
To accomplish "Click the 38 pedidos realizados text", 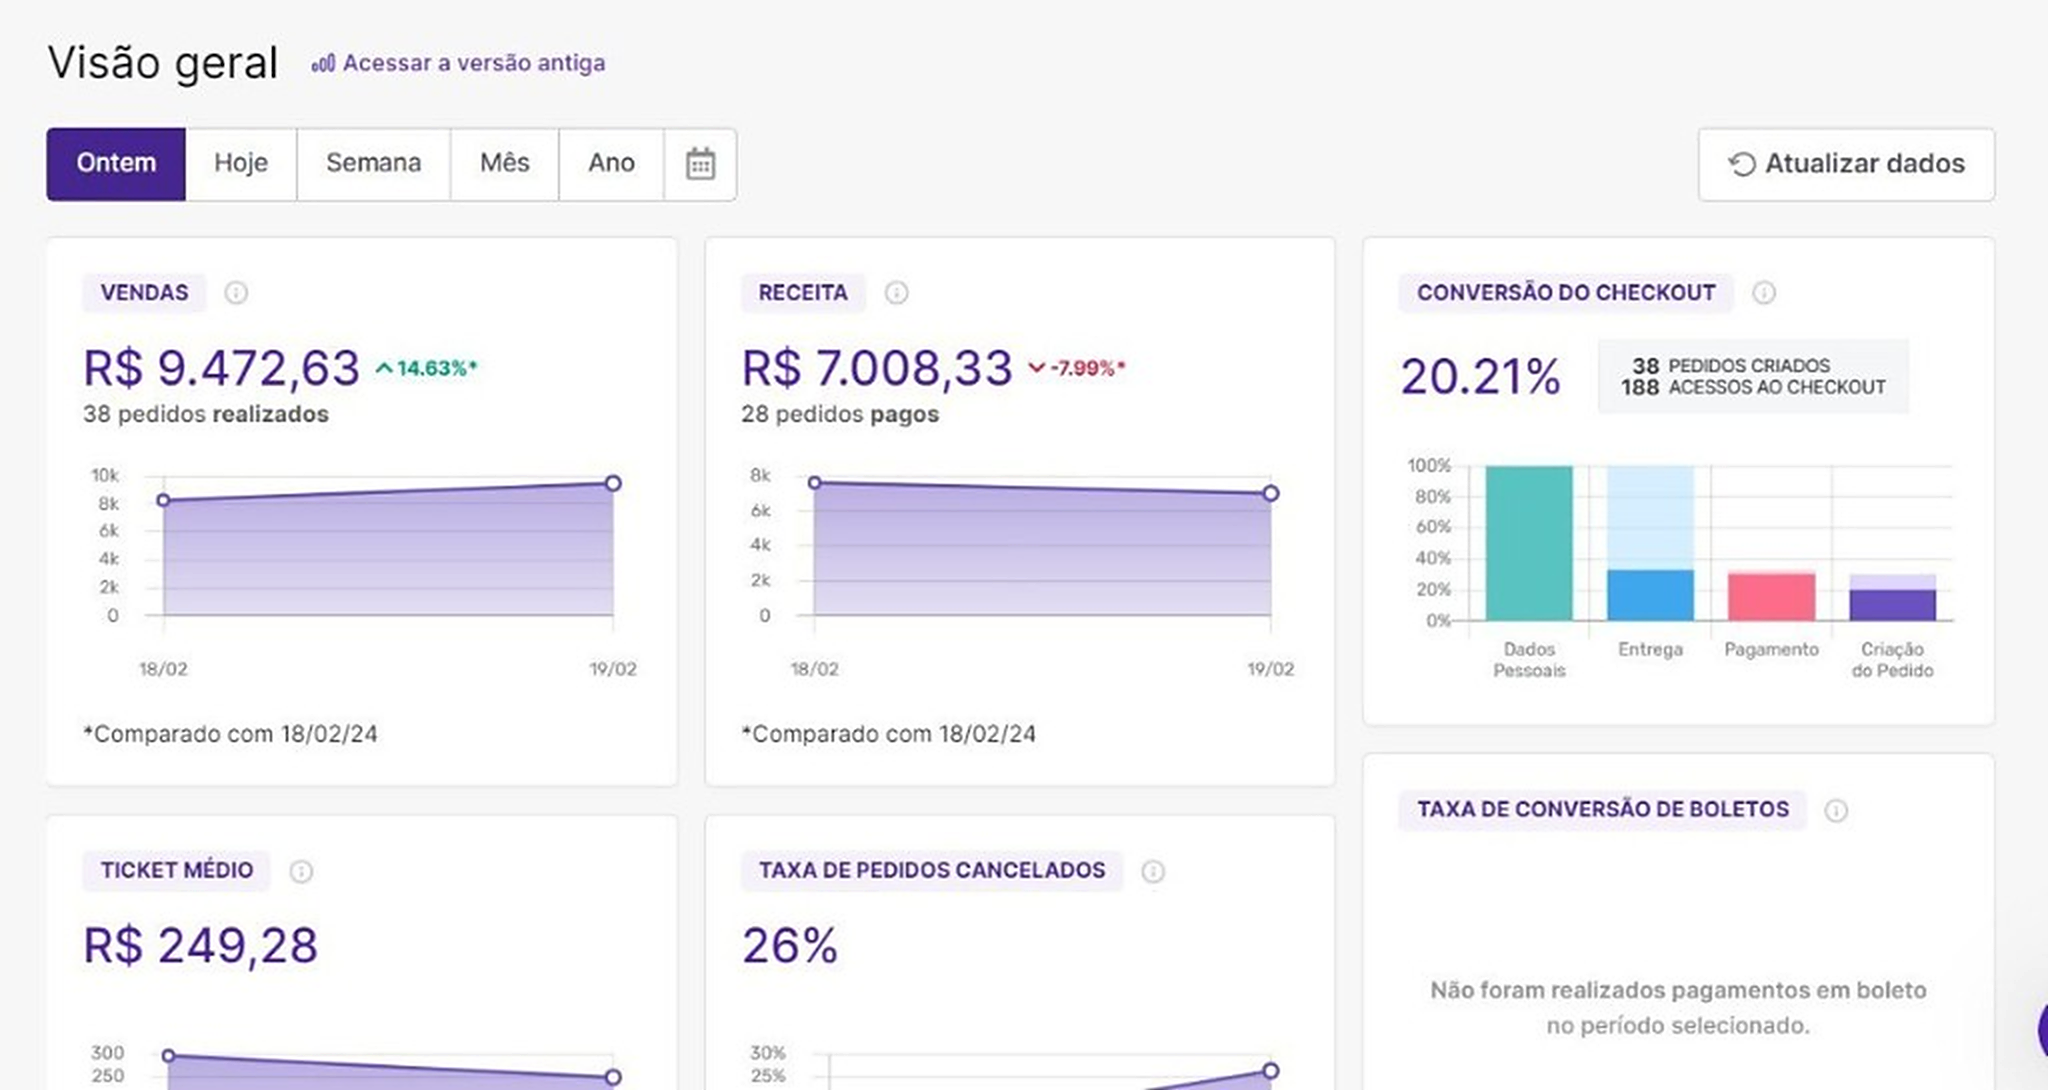I will (x=206, y=414).
